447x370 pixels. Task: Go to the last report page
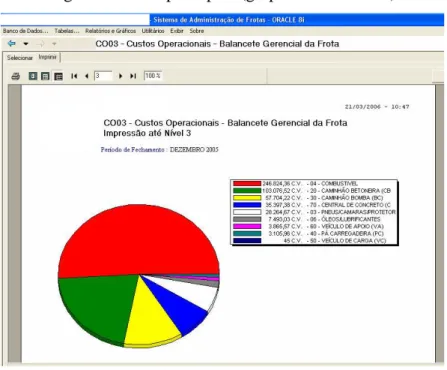tap(133, 76)
